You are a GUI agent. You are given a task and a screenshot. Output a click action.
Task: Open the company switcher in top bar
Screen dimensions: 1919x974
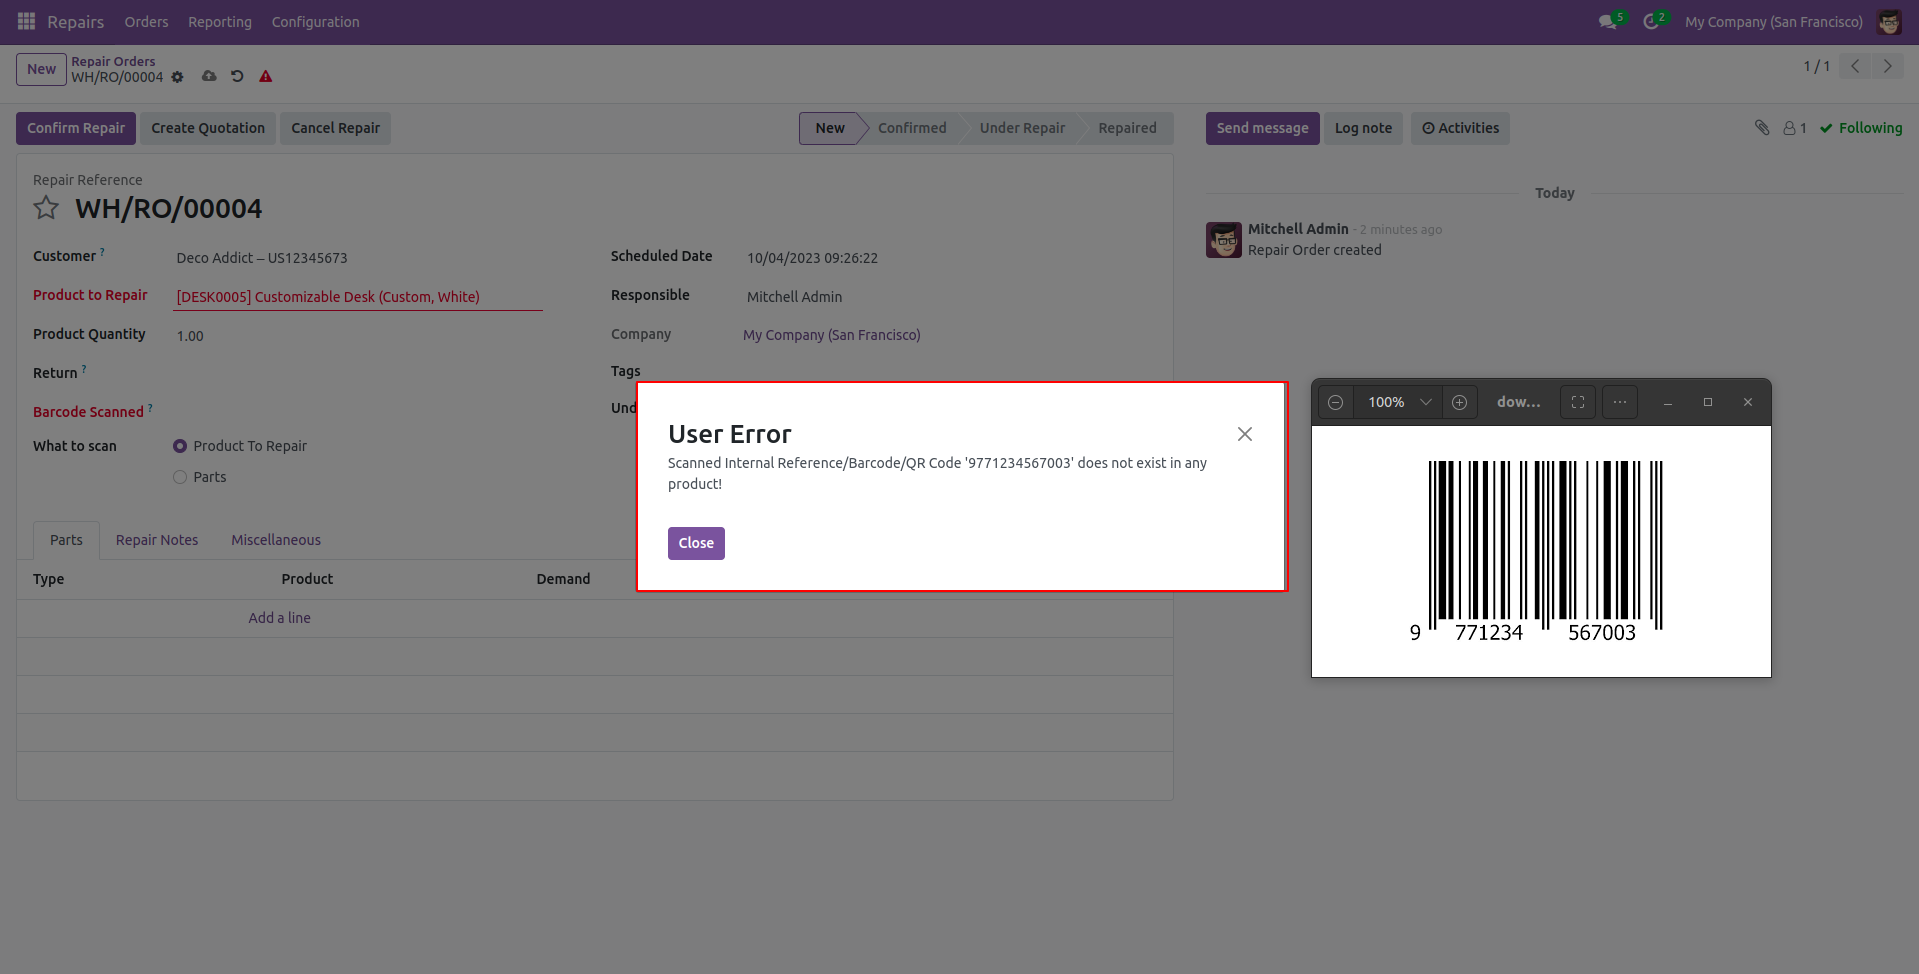coord(1773,22)
